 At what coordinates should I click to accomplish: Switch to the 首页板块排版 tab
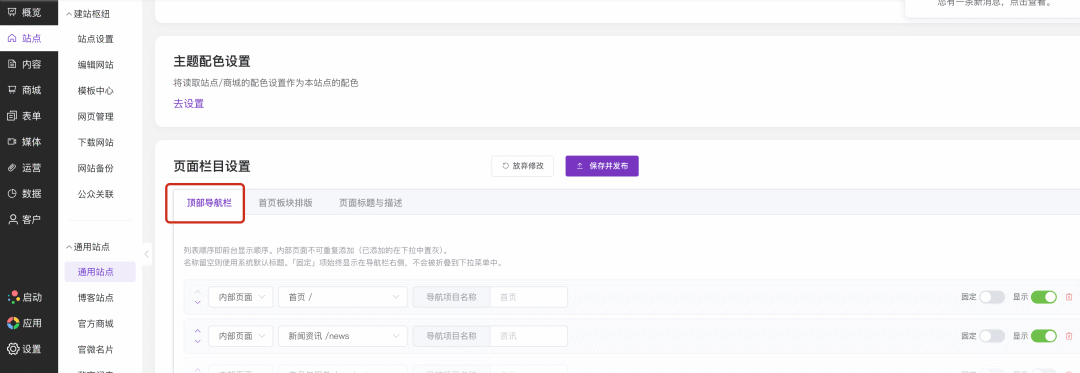(285, 203)
